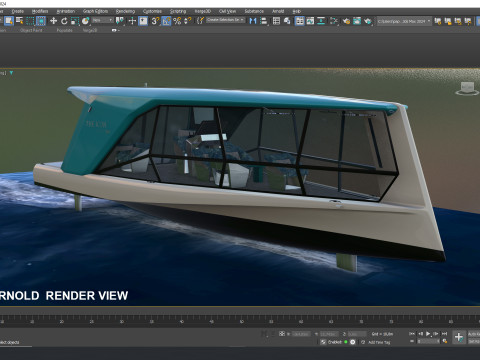Click the ViewCube in the viewport
The image size is (480, 360).
(x=467, y=88)
